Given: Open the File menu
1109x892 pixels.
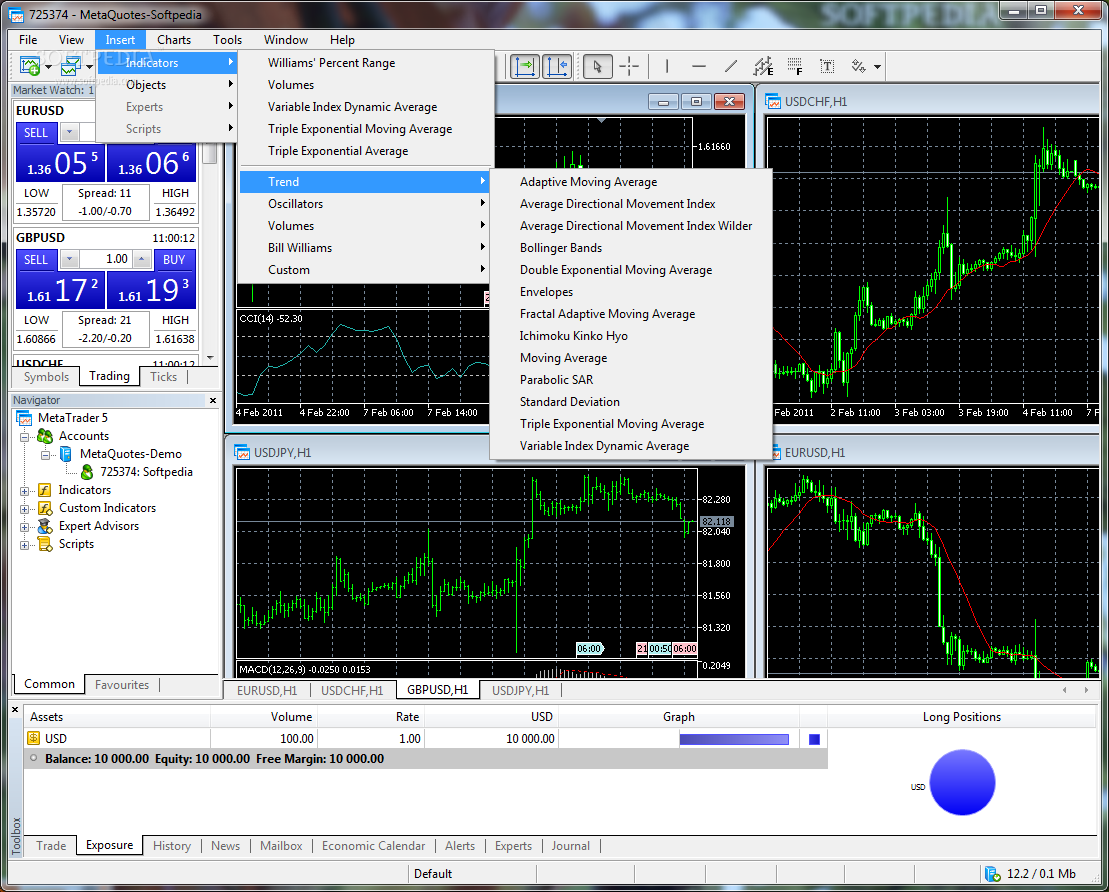Looking at the screenshot, I should (x=28, y=40).
